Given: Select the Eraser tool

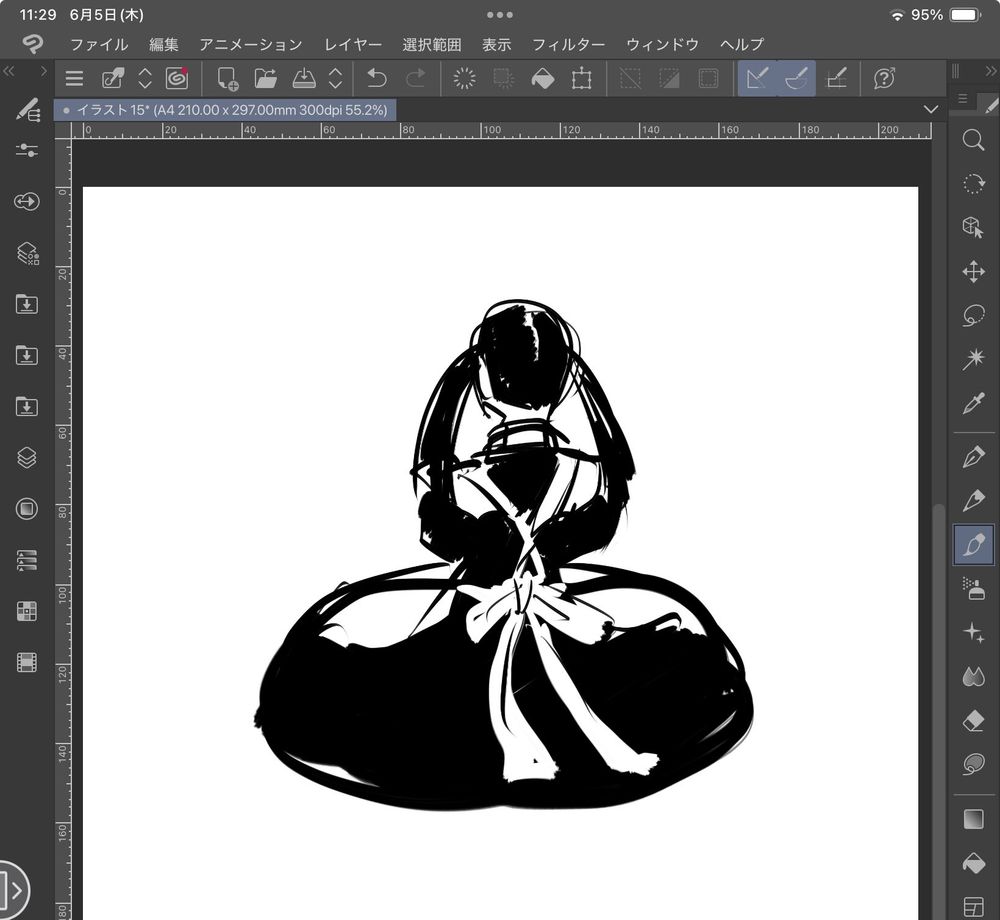Looking at the screenshot, I should [973, 721].
